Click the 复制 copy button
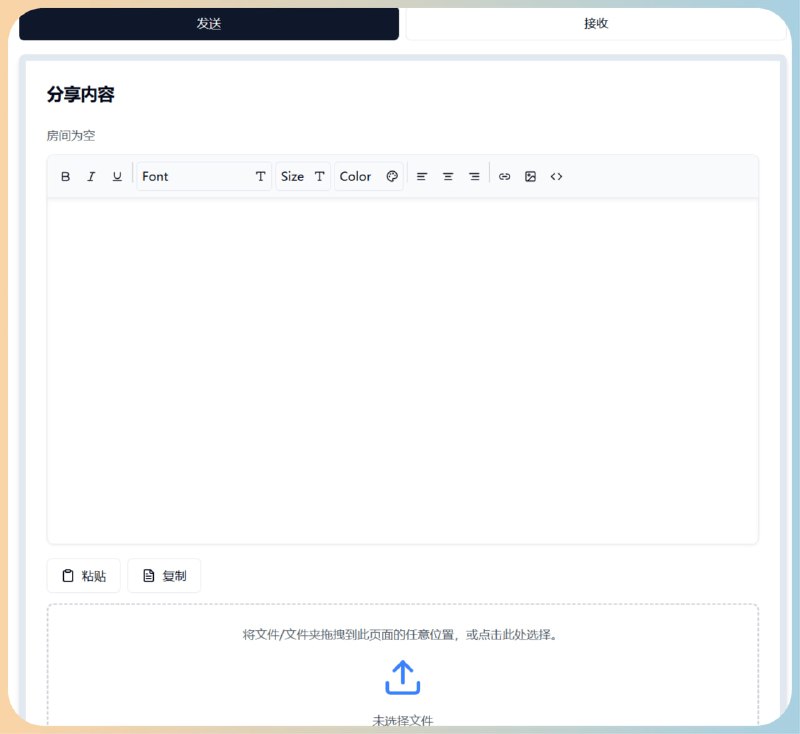 (164, 576)
